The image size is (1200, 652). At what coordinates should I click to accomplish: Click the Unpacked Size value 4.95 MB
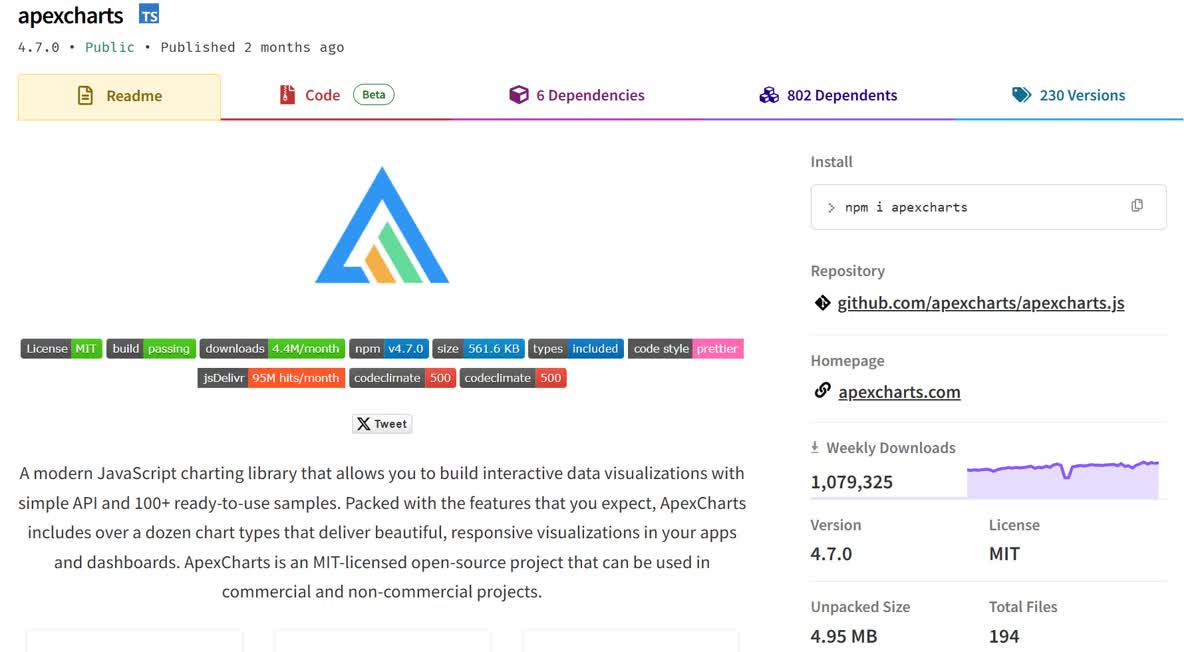click(x=844, y=636)
